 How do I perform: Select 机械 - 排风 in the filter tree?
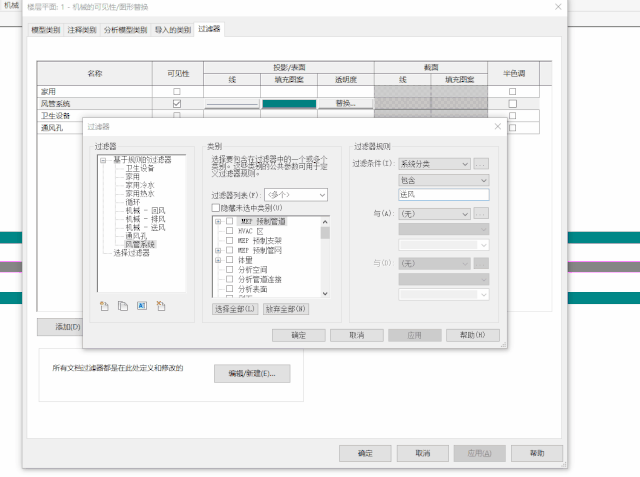tap(145, 219)
